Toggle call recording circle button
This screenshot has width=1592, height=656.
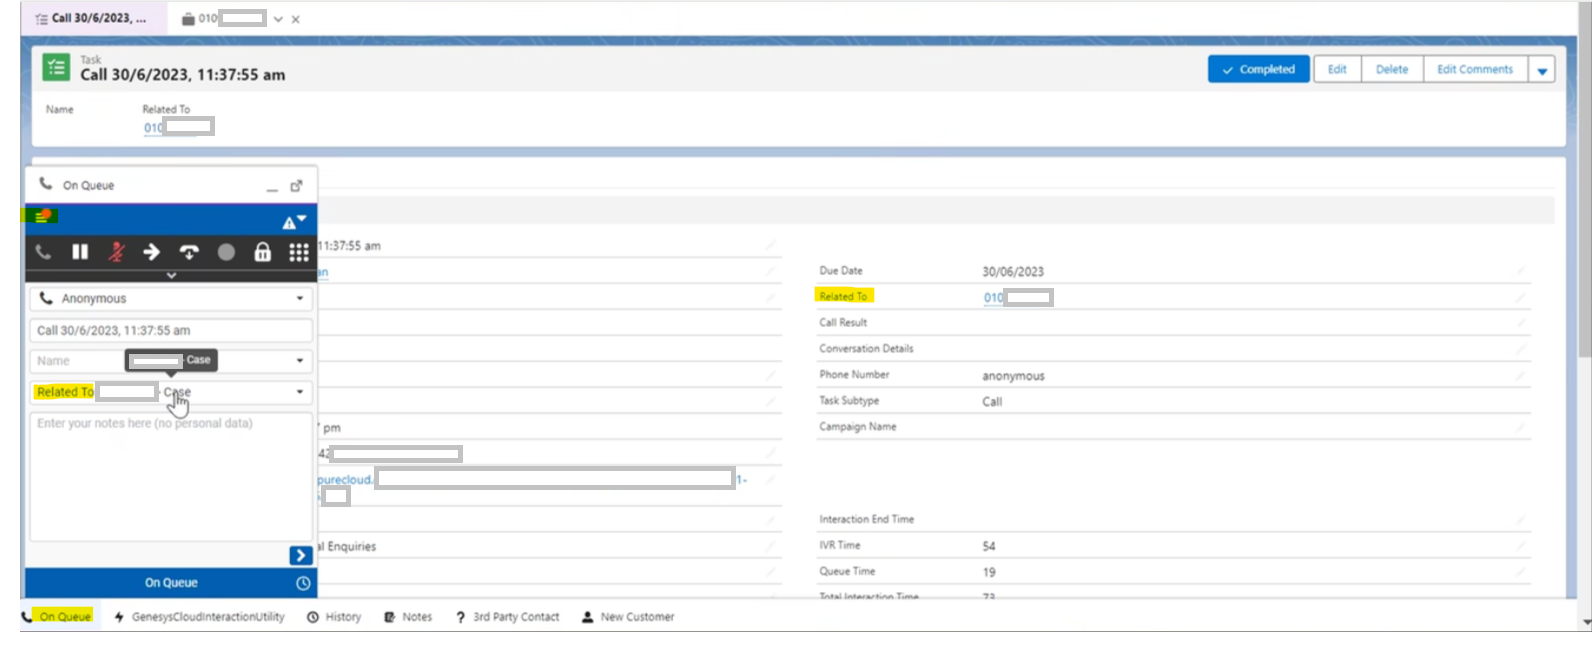pyautogui.click(x=226, y=252)
